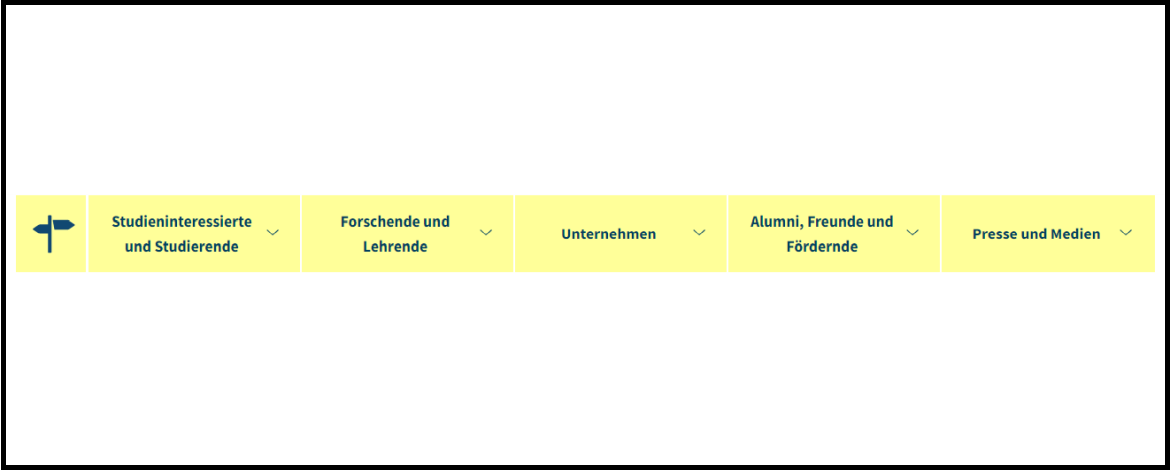1170x470 pixels.
Task: Click the "Studieninteressierte" text label
Action: [x=182, y=221]
